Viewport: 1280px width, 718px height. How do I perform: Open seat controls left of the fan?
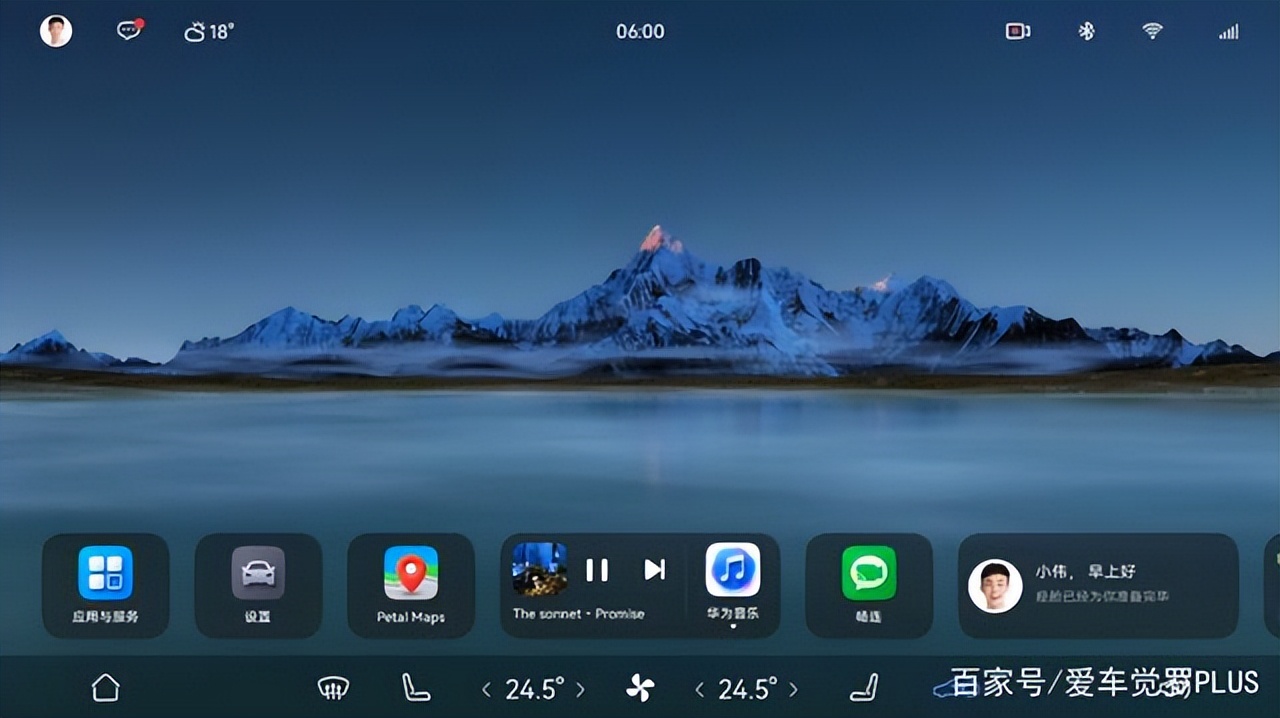click(415, 687)
